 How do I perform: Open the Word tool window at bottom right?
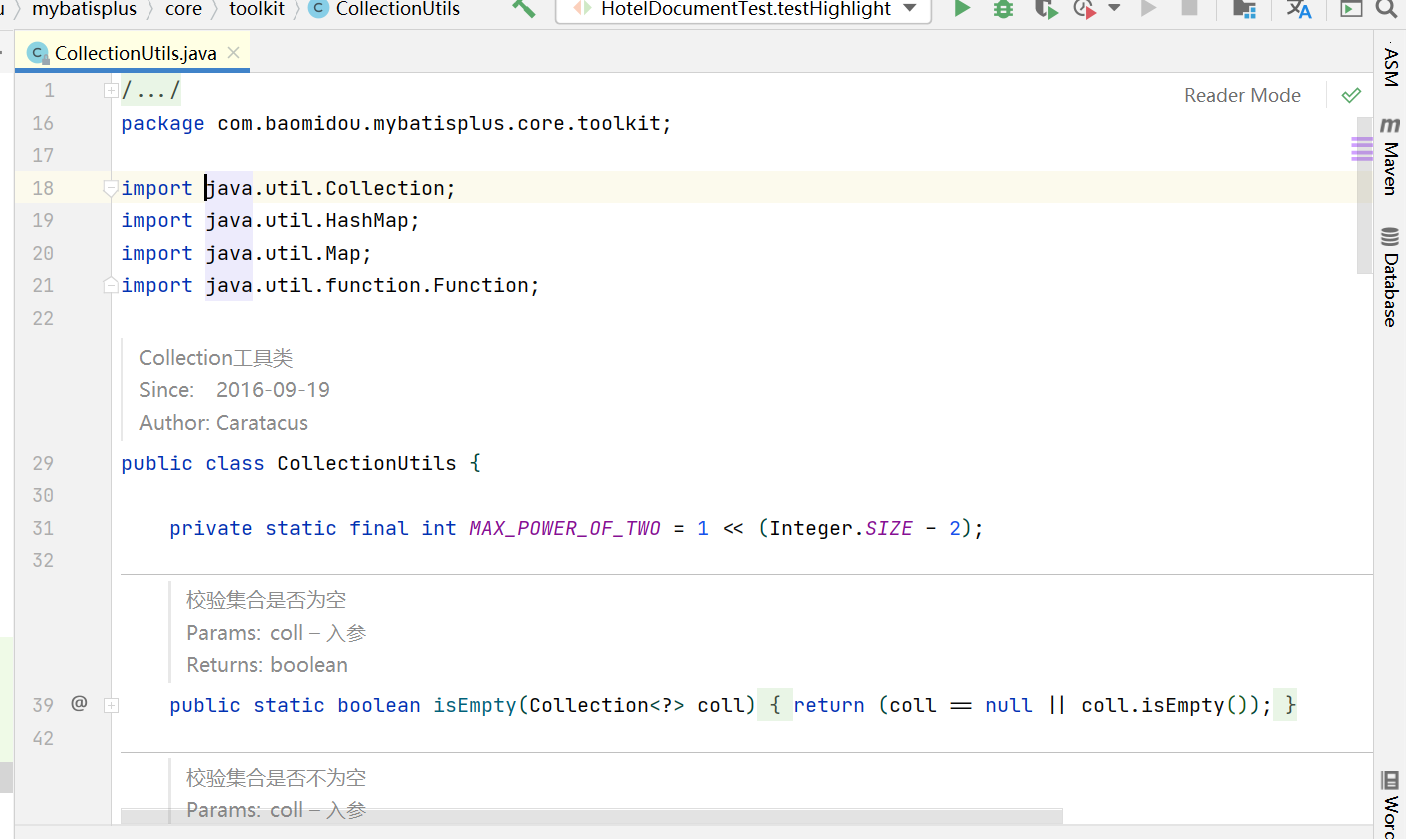(x=1391, y=805)
